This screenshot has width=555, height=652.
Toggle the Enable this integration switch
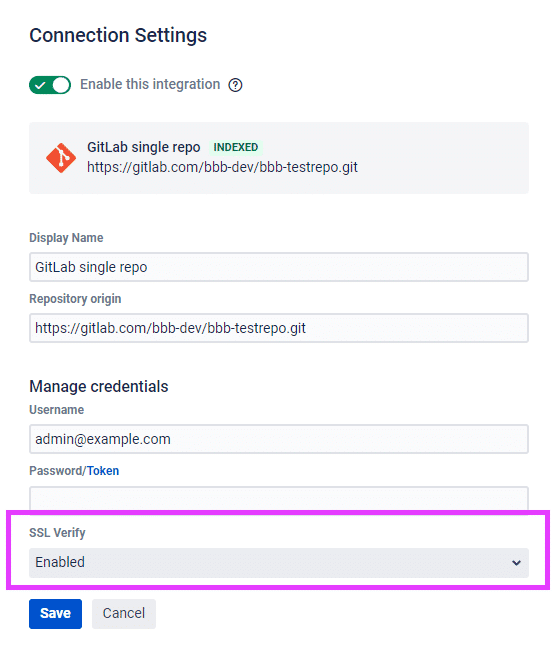pyautogui.click(x=50, y=85)
